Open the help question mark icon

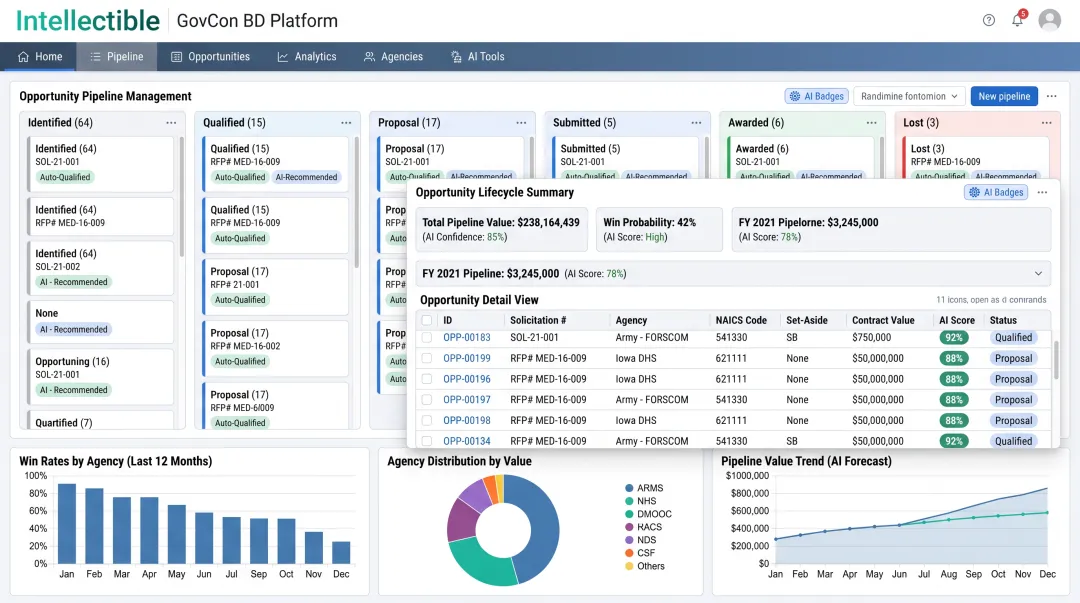(x=988, y=20)
